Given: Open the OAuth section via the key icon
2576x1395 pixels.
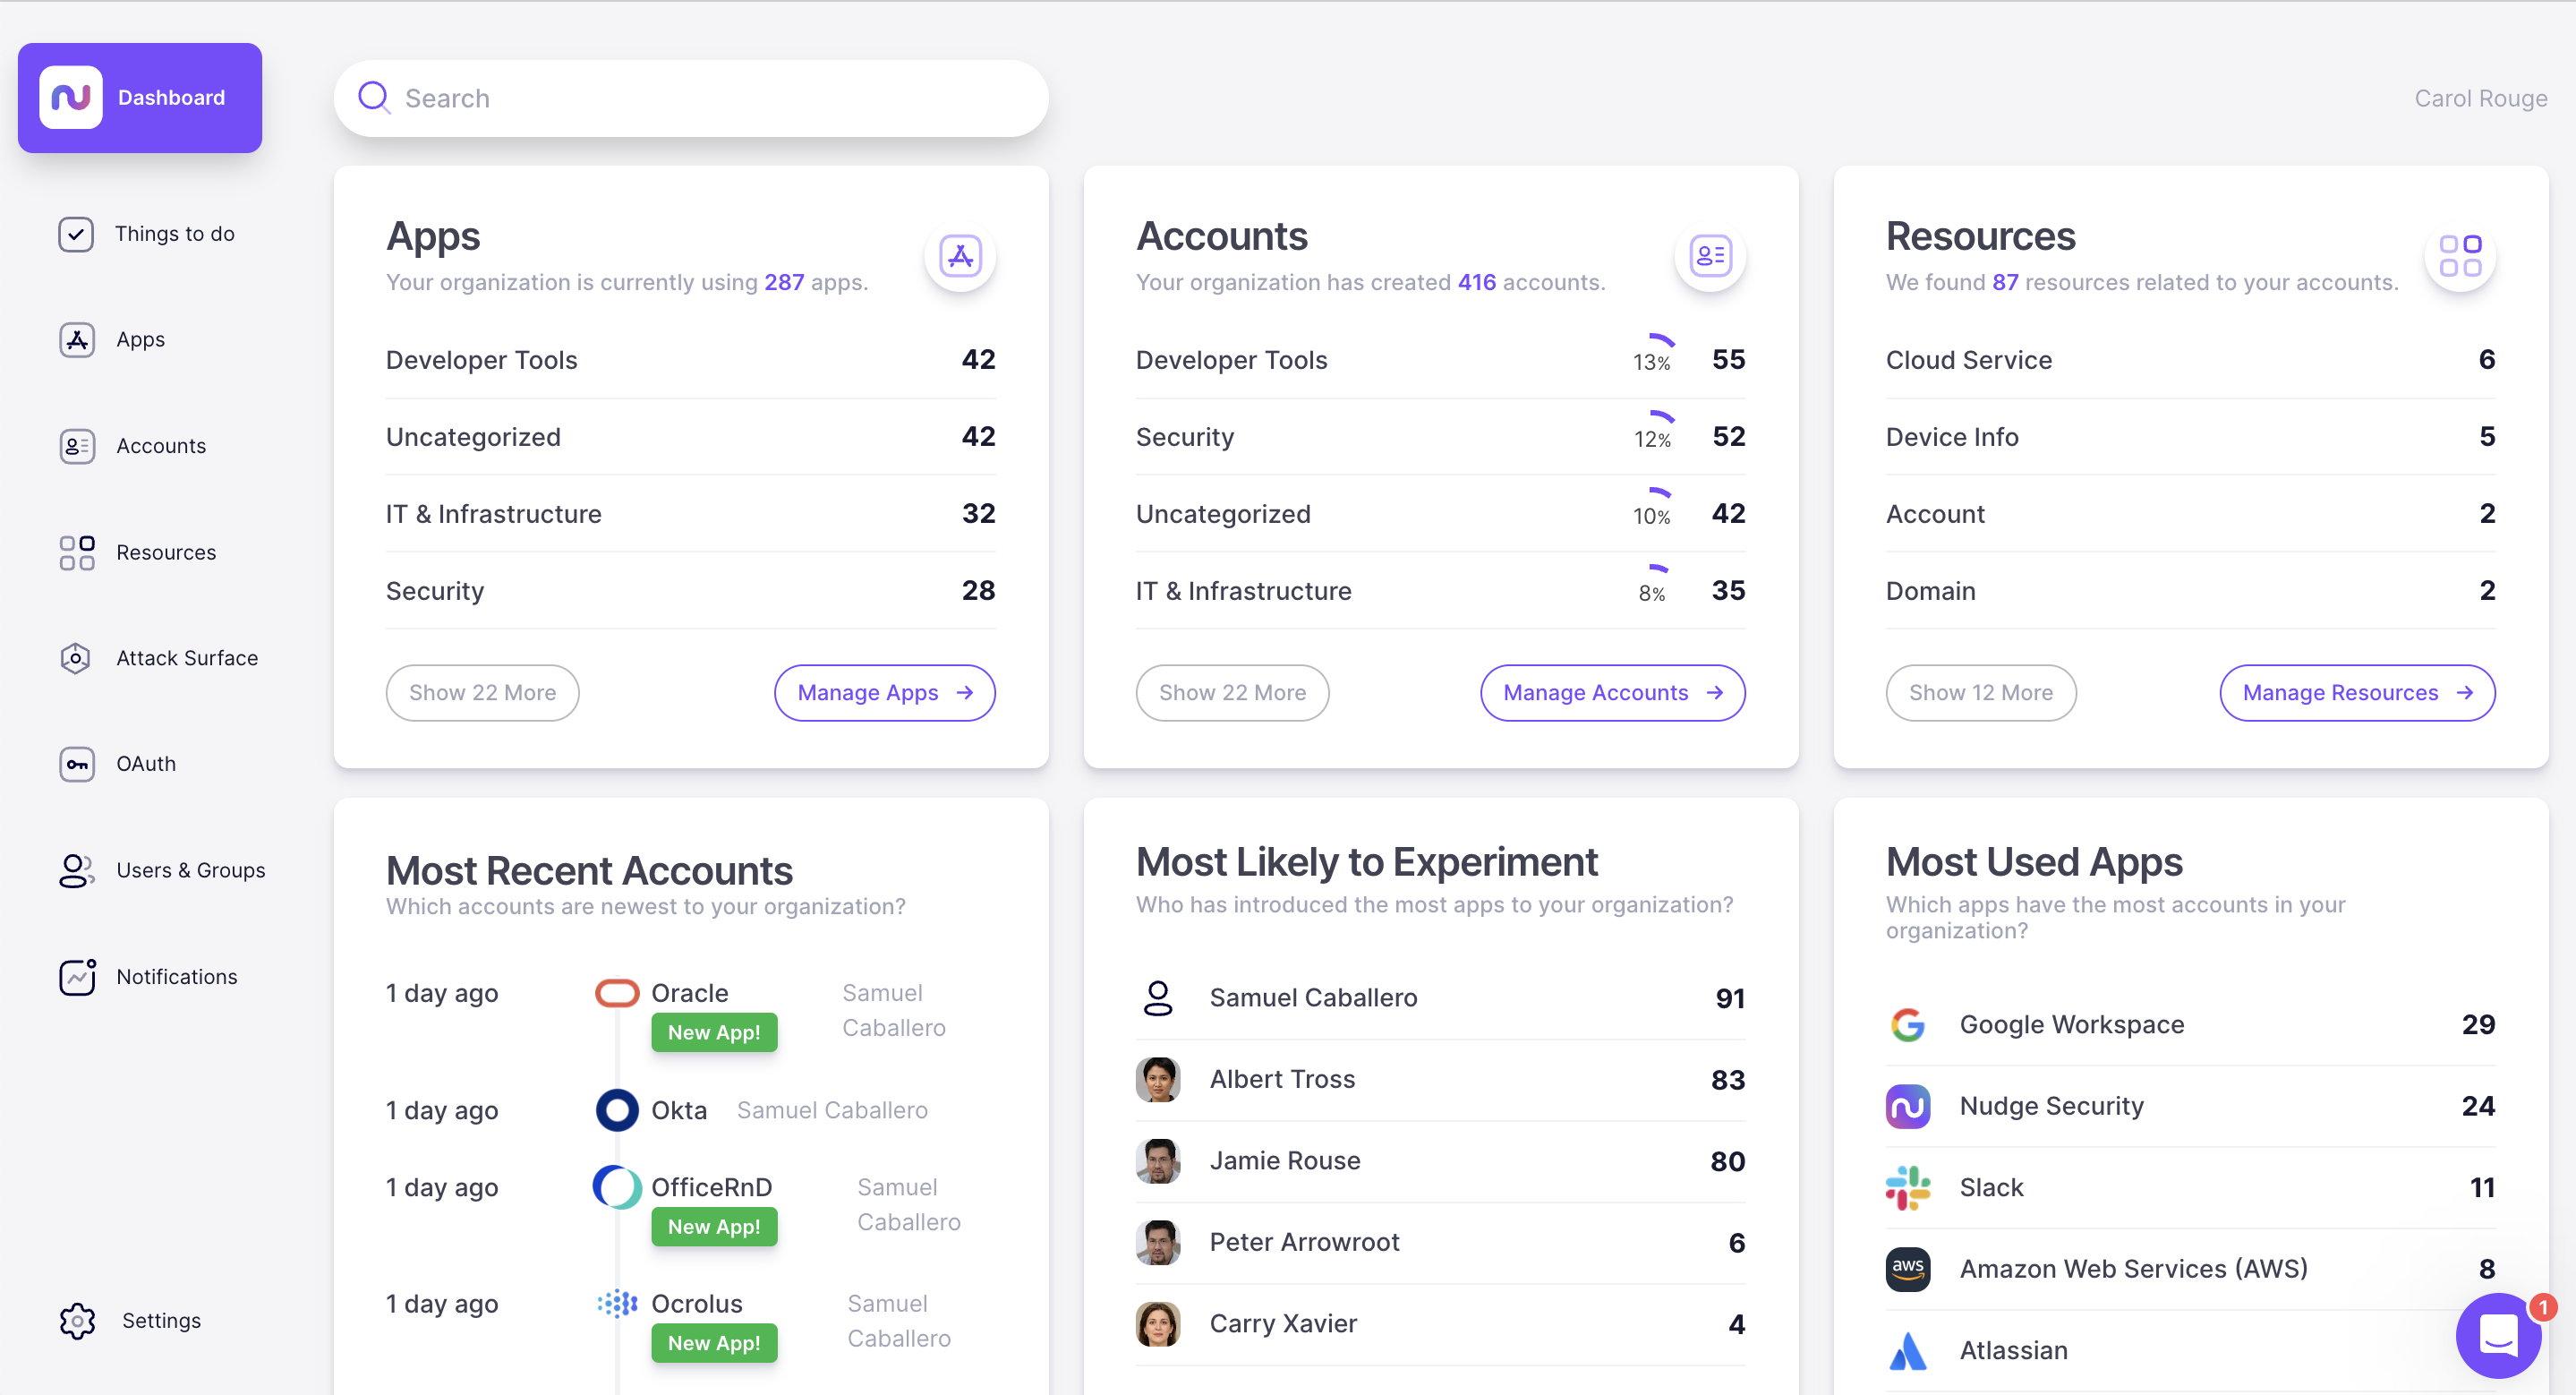Looking at the screenshot, I should (x=146, y=764).
